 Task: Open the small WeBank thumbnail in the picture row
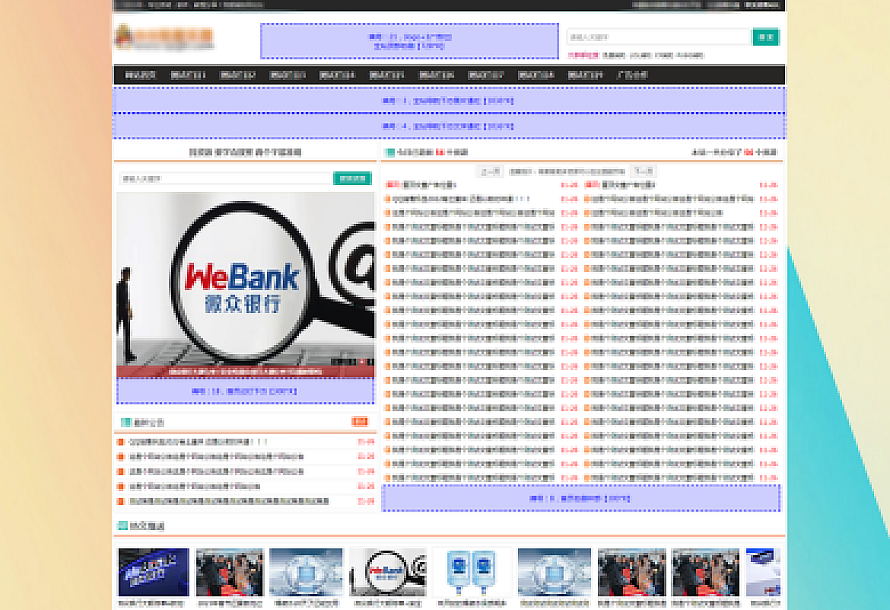[387, 572]
